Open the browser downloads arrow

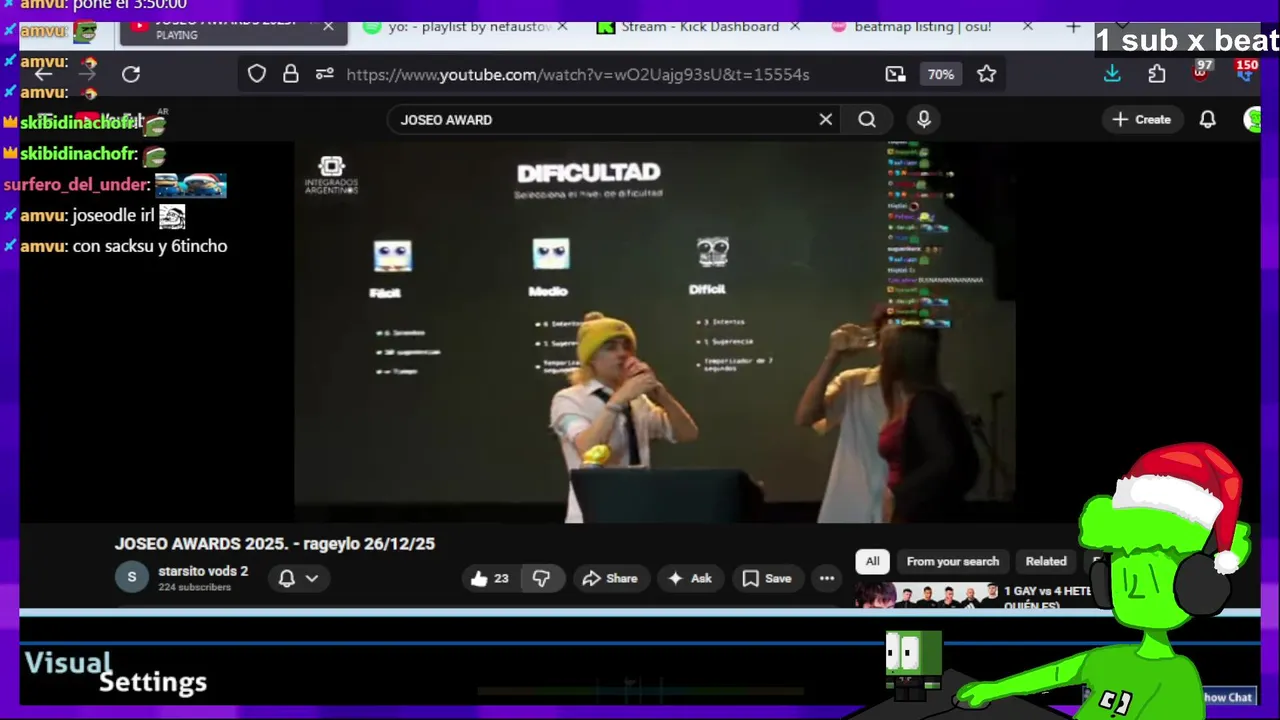1112,74
